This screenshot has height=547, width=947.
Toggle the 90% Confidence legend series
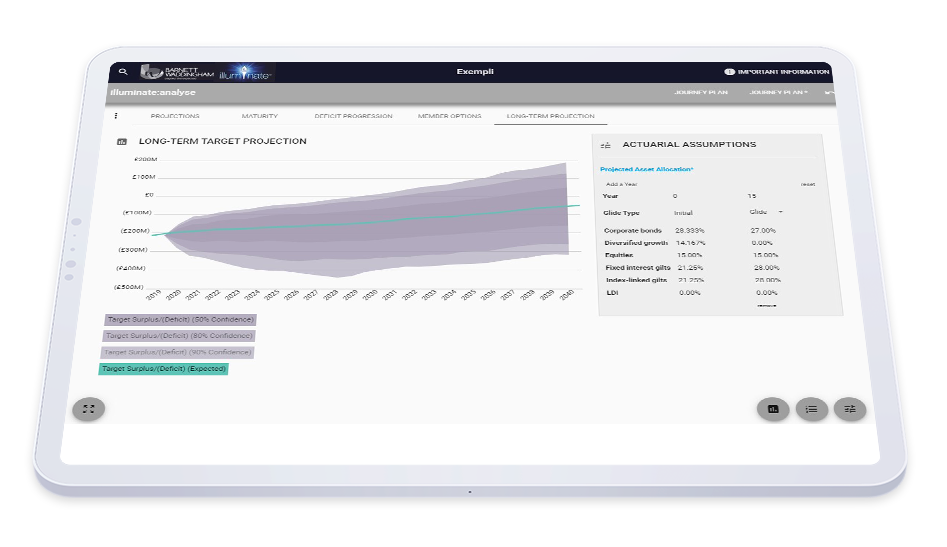177,352
